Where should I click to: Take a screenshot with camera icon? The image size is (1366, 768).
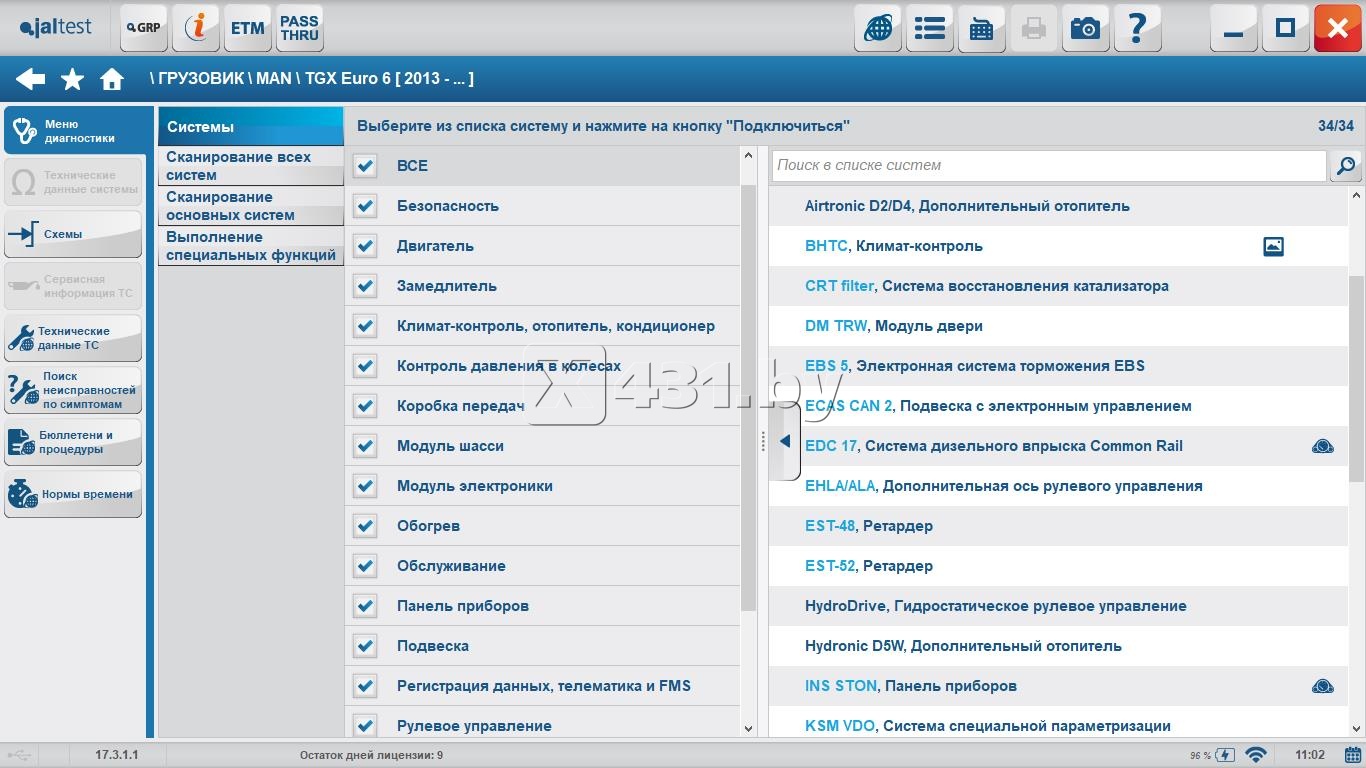point(1085,29)
